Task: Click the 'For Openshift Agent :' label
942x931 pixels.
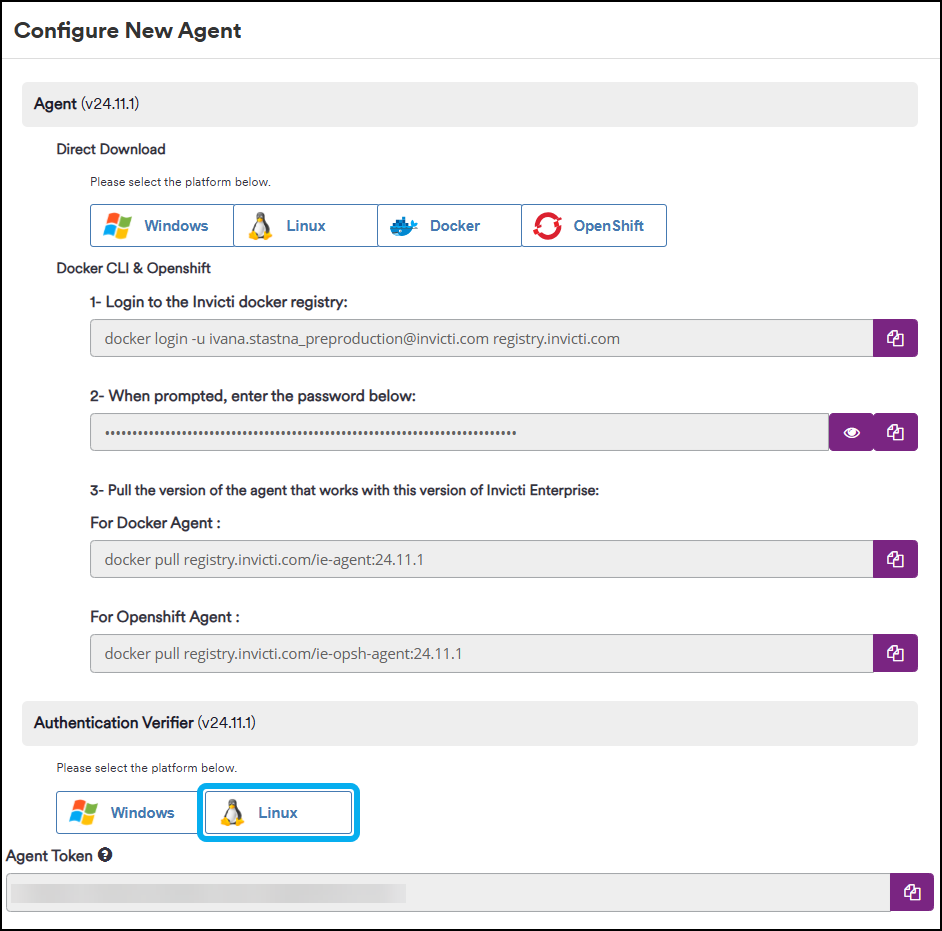Action: pos(165,617)
